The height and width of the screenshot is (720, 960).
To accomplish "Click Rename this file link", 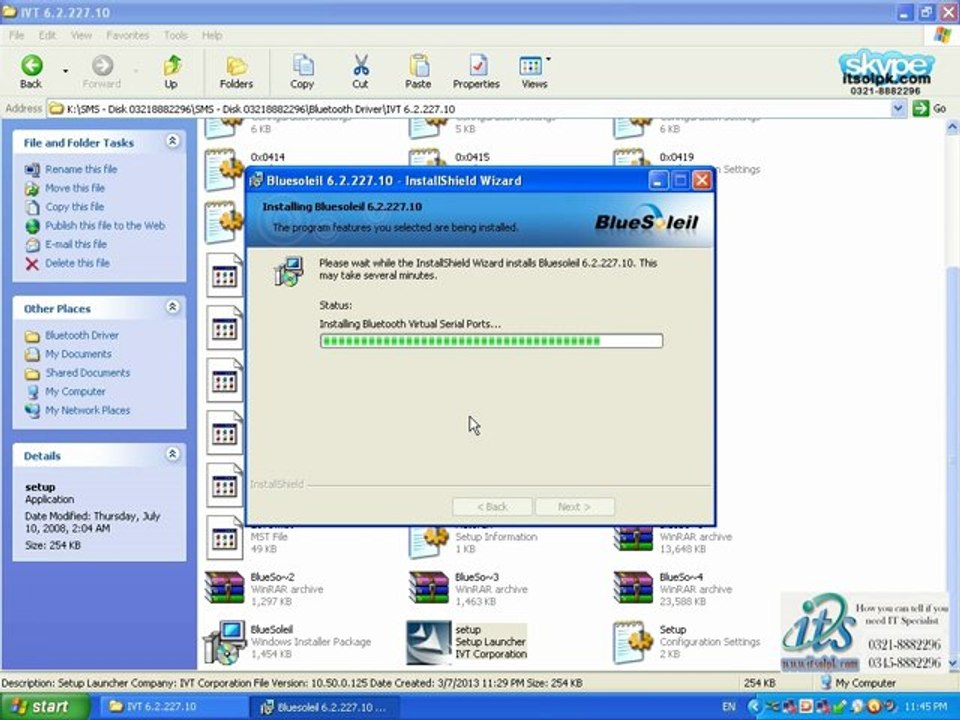I will (81, 169).
